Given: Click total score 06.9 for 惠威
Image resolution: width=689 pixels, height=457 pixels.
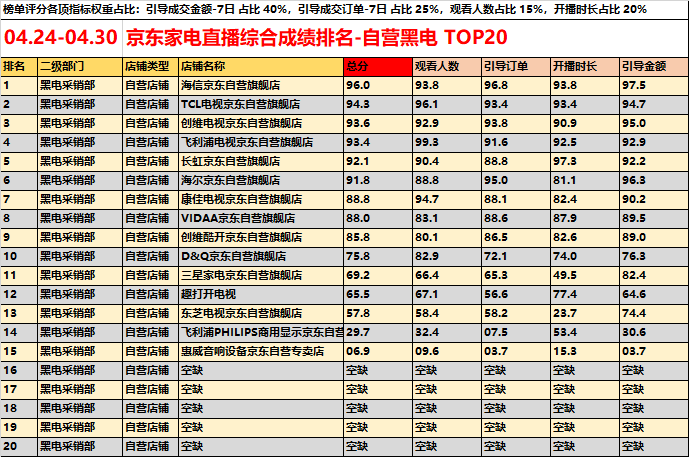Looking at the screenshot, I should click(378, 351).
